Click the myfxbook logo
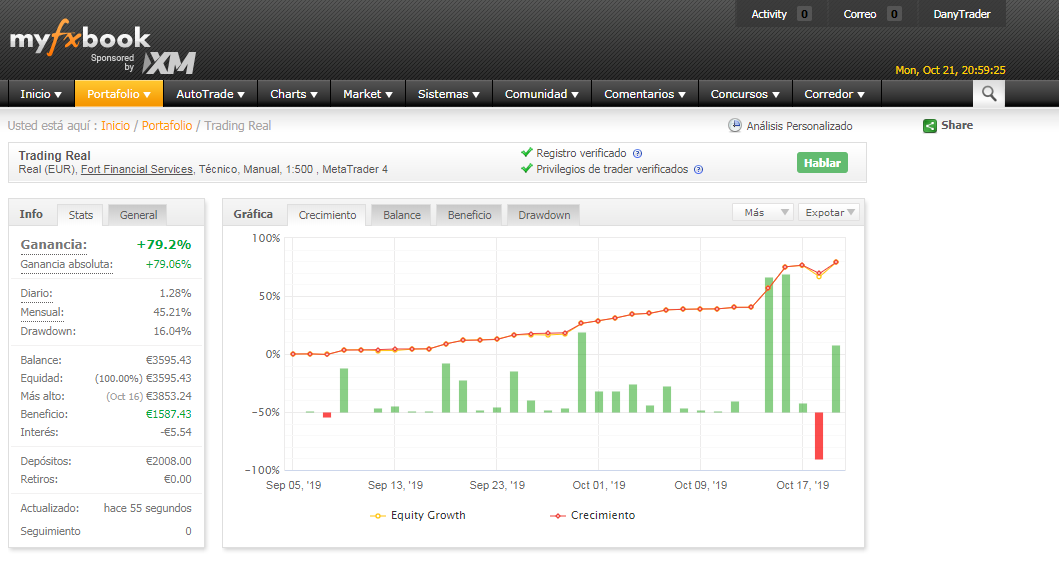Image resolution: width=1059 pixels, height=569 pixels. click(80, 40)
